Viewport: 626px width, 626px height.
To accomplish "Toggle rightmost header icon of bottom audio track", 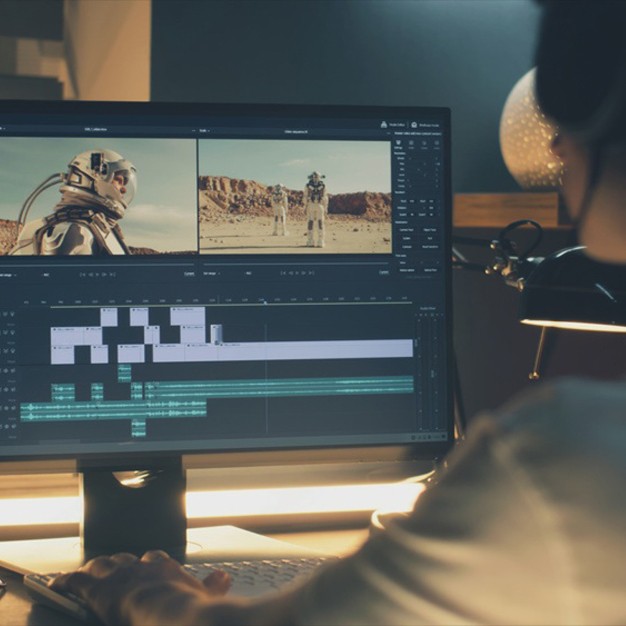I will pos(14,427).
